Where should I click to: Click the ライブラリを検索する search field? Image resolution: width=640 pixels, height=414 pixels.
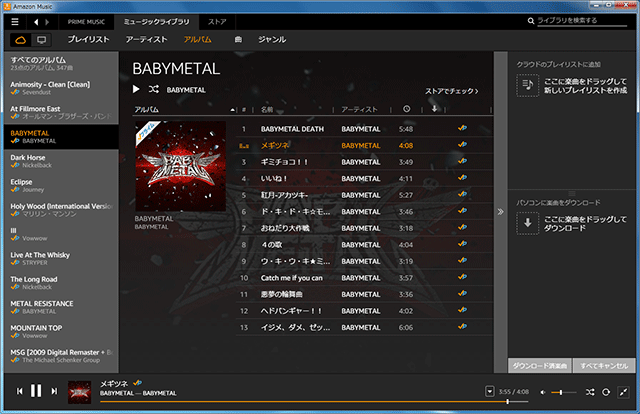(582, 21)
